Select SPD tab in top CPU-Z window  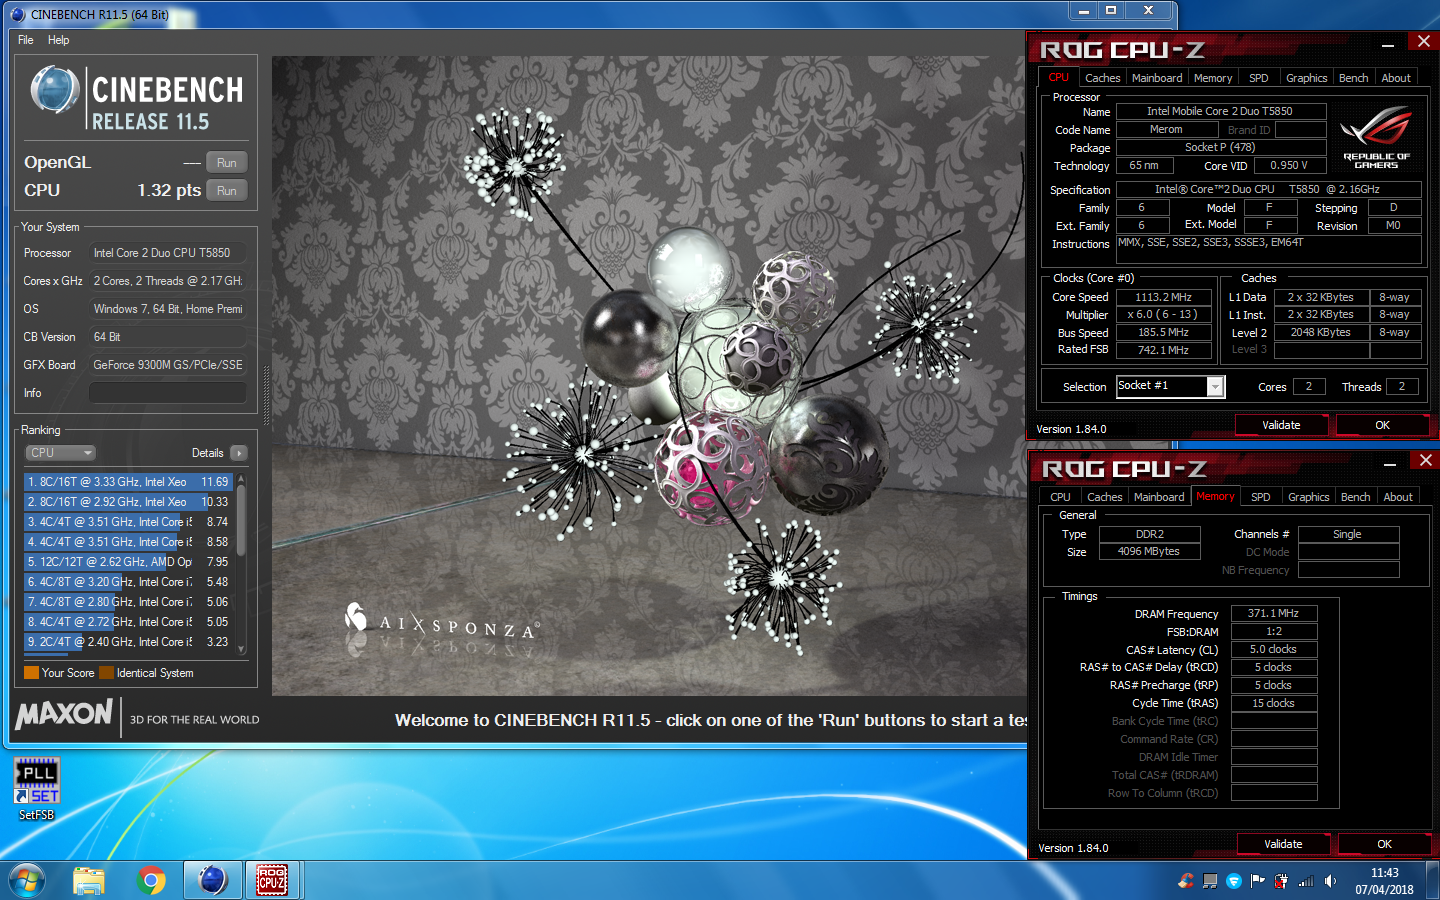pos(1259,78)
